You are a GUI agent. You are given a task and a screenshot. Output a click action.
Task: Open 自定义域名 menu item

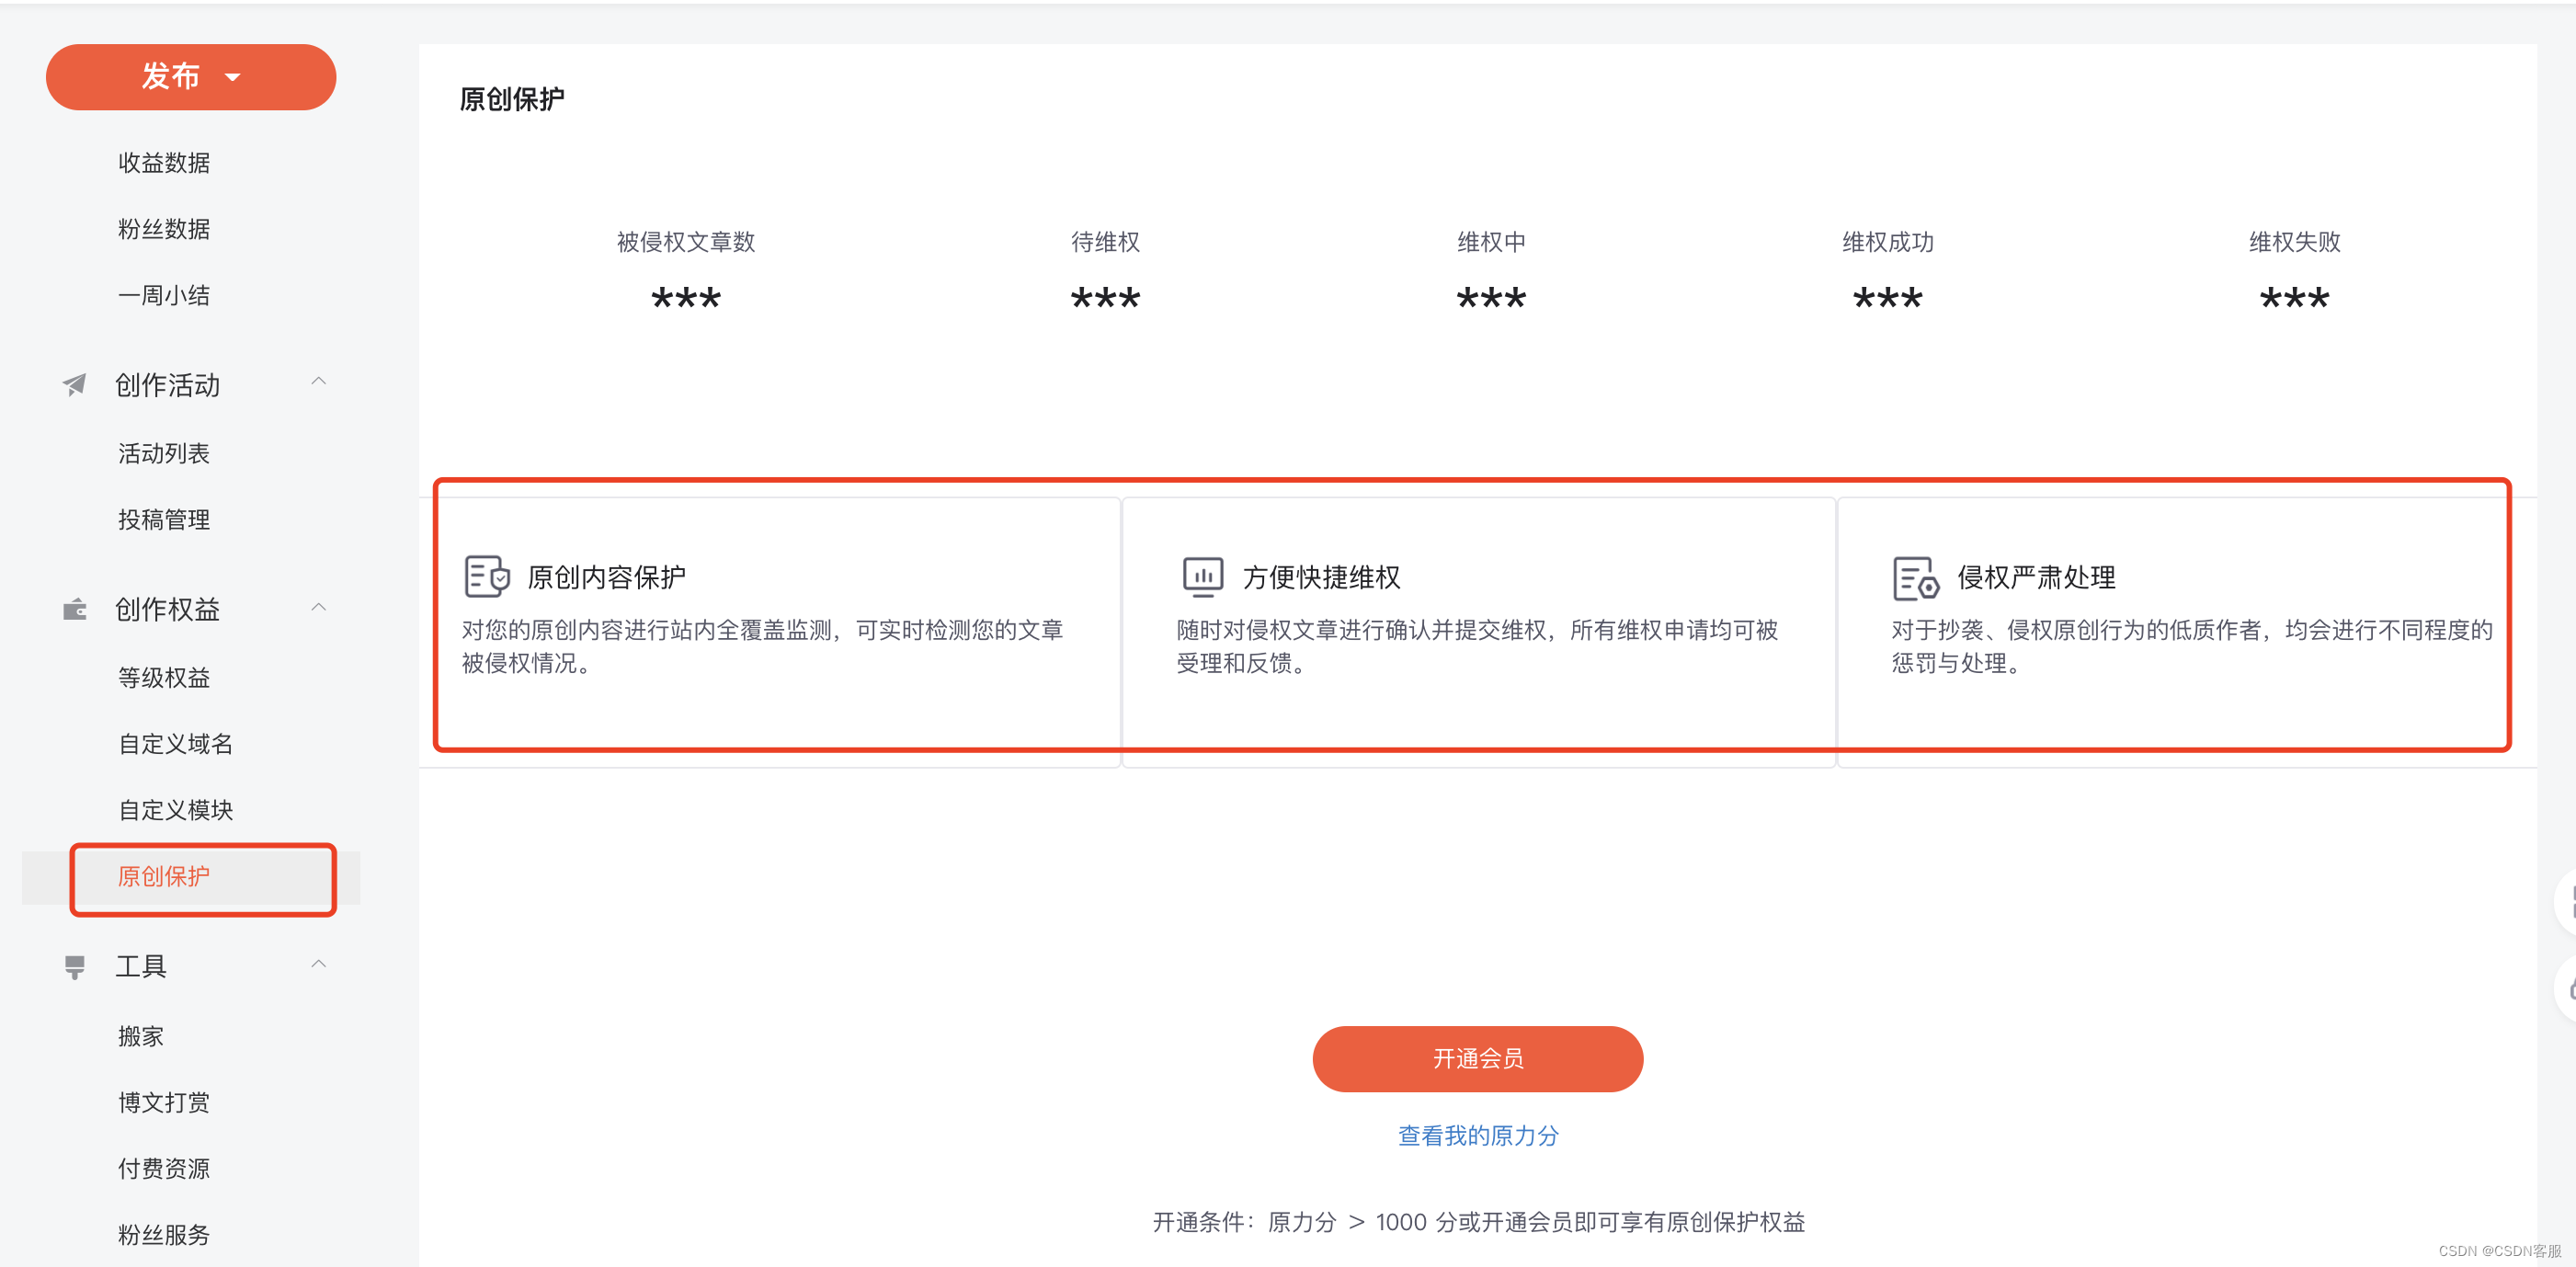tap(175, 743)
